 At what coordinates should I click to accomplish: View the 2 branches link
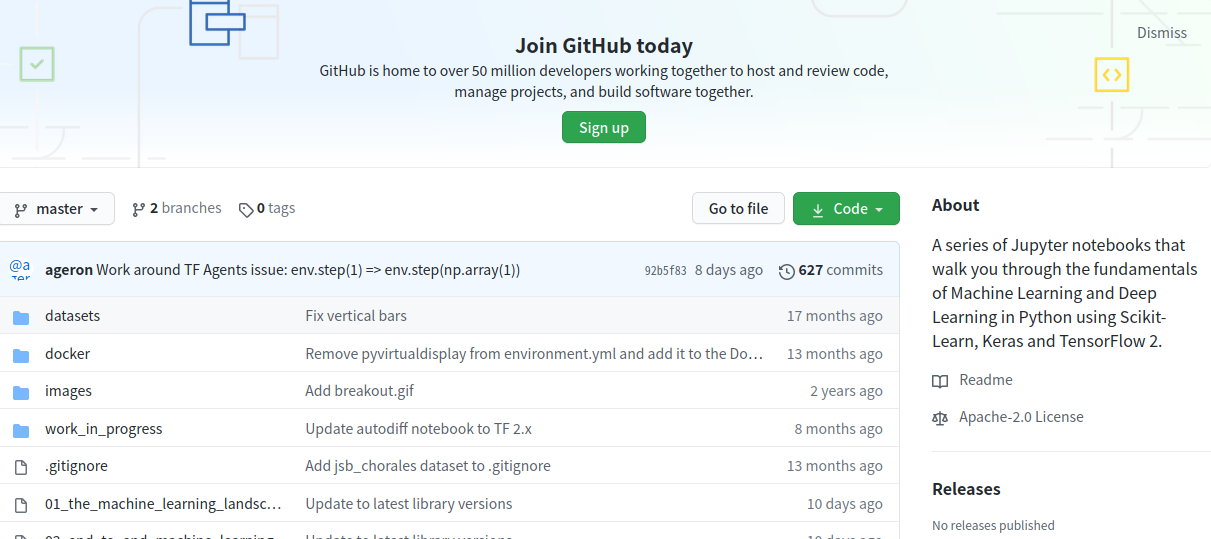pos(177,208)
